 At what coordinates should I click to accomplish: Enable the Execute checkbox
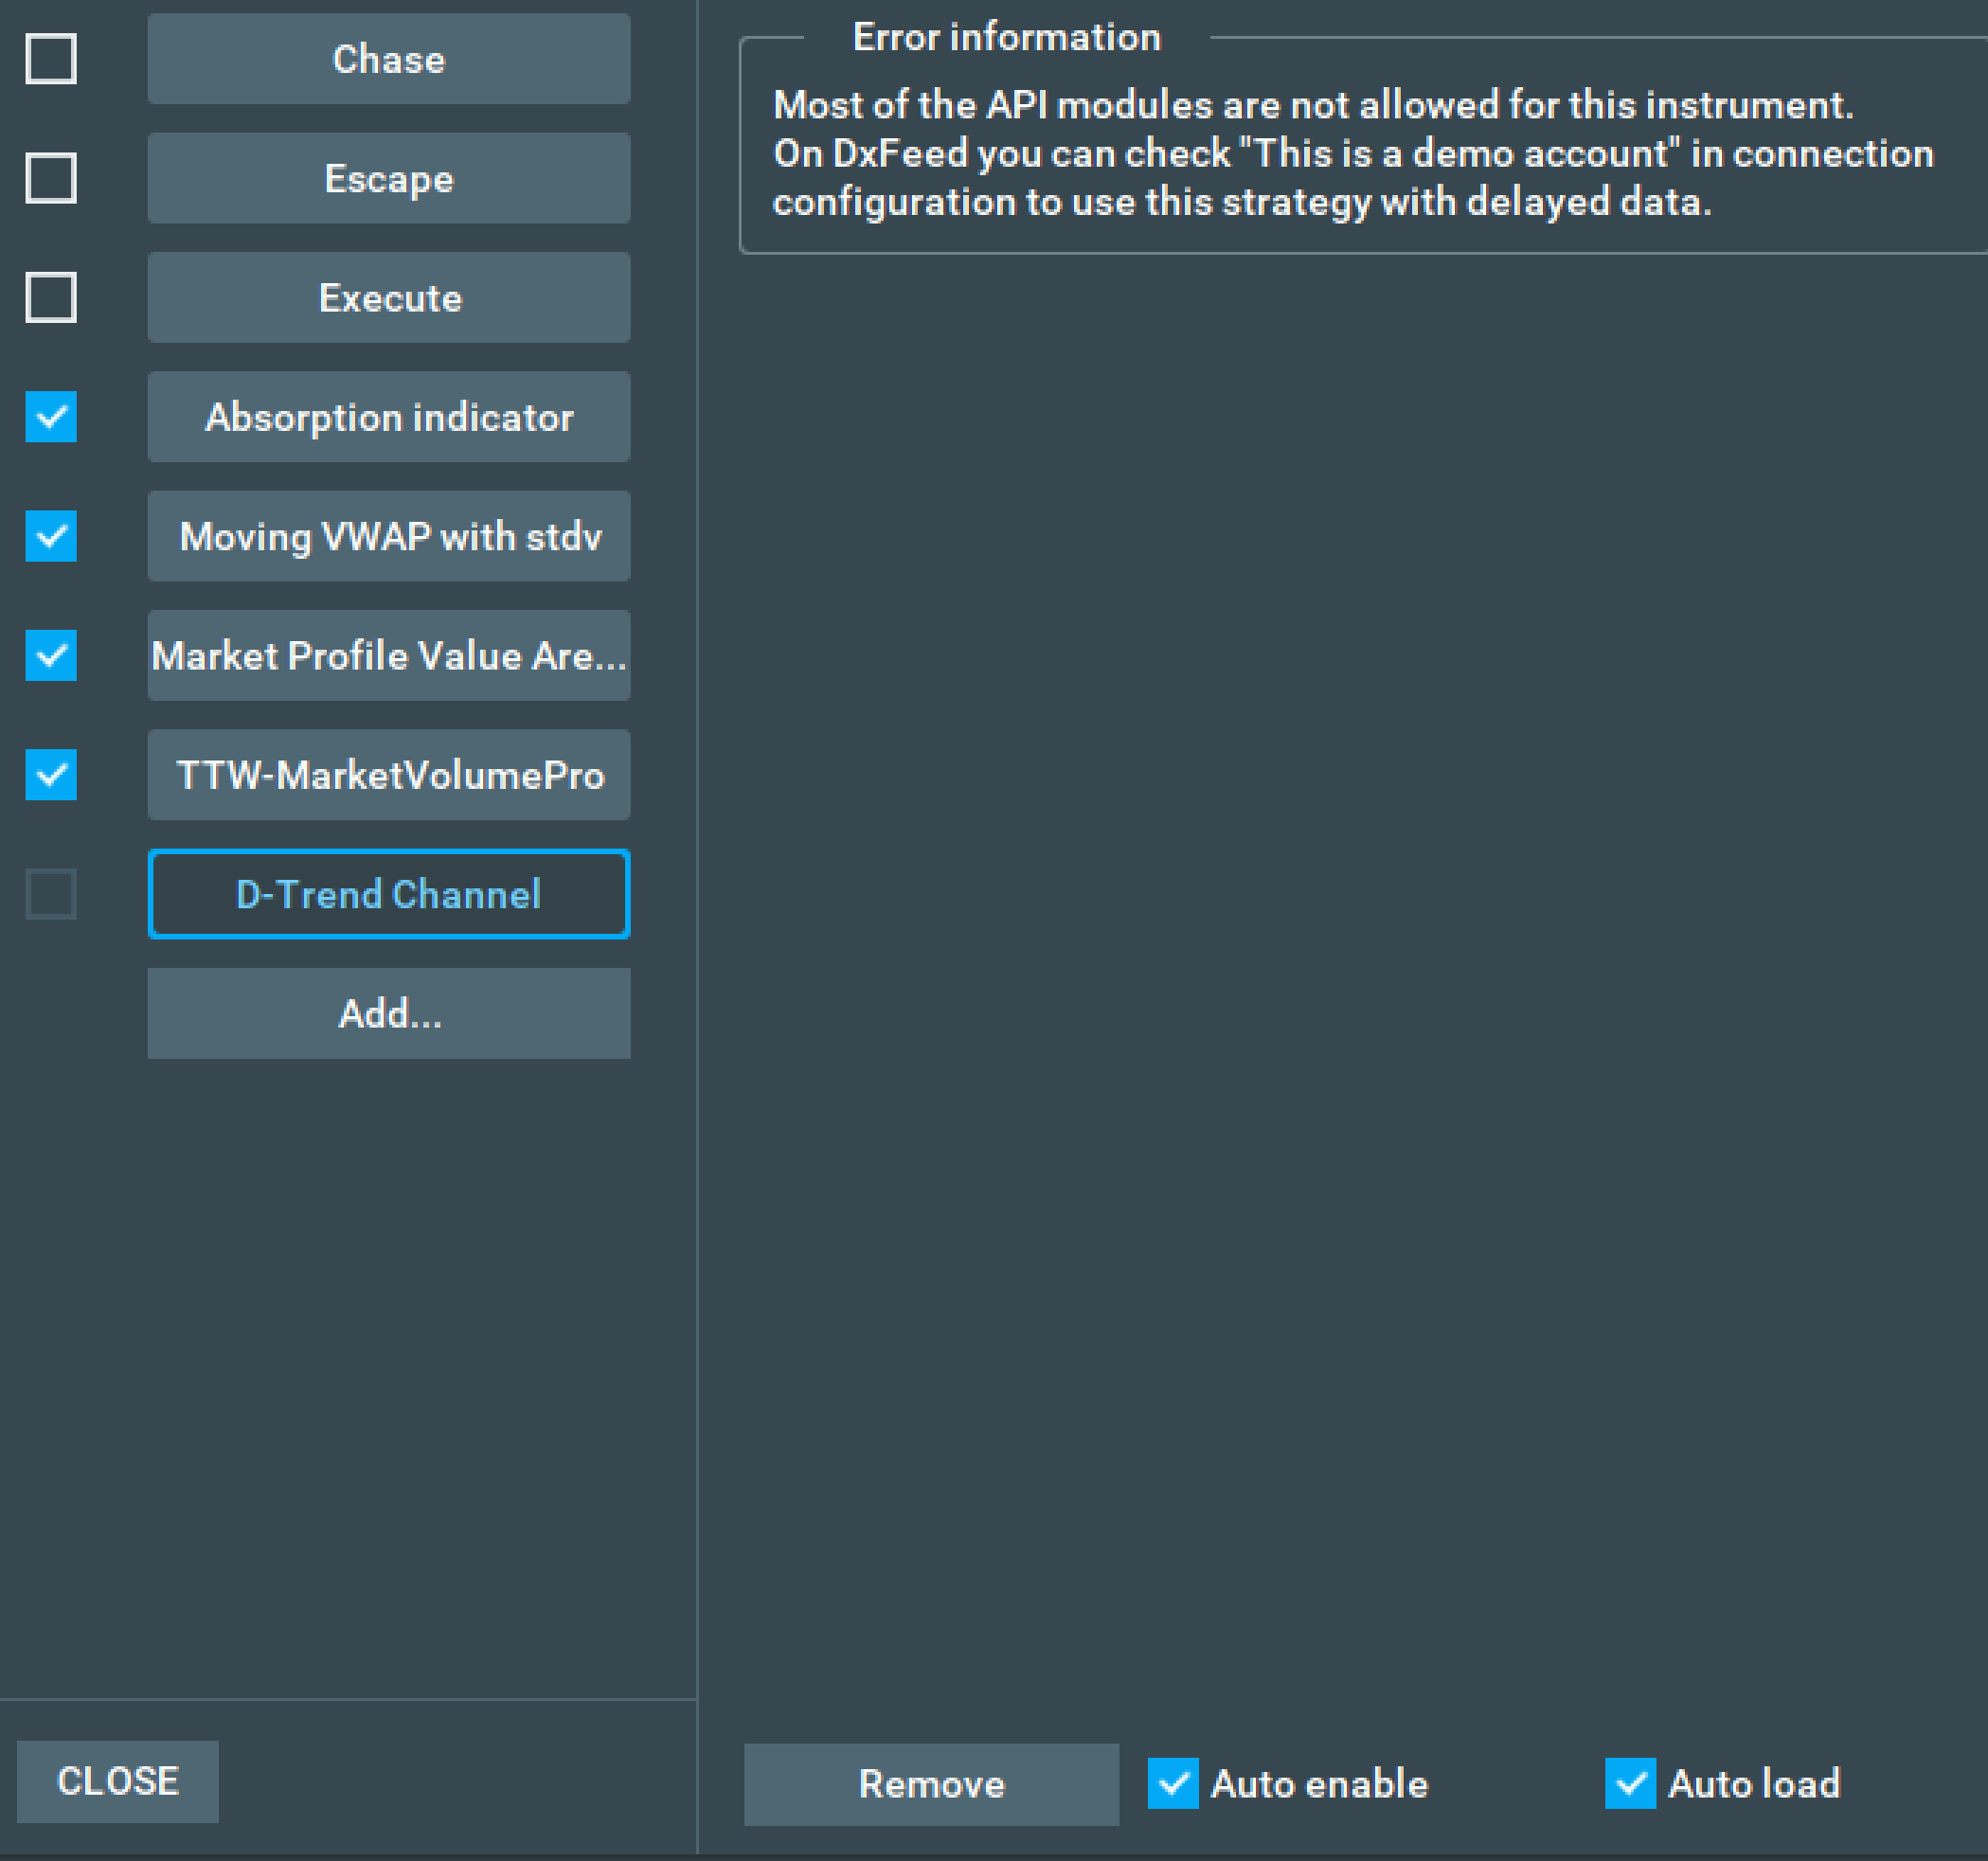(x=51, y=298)
